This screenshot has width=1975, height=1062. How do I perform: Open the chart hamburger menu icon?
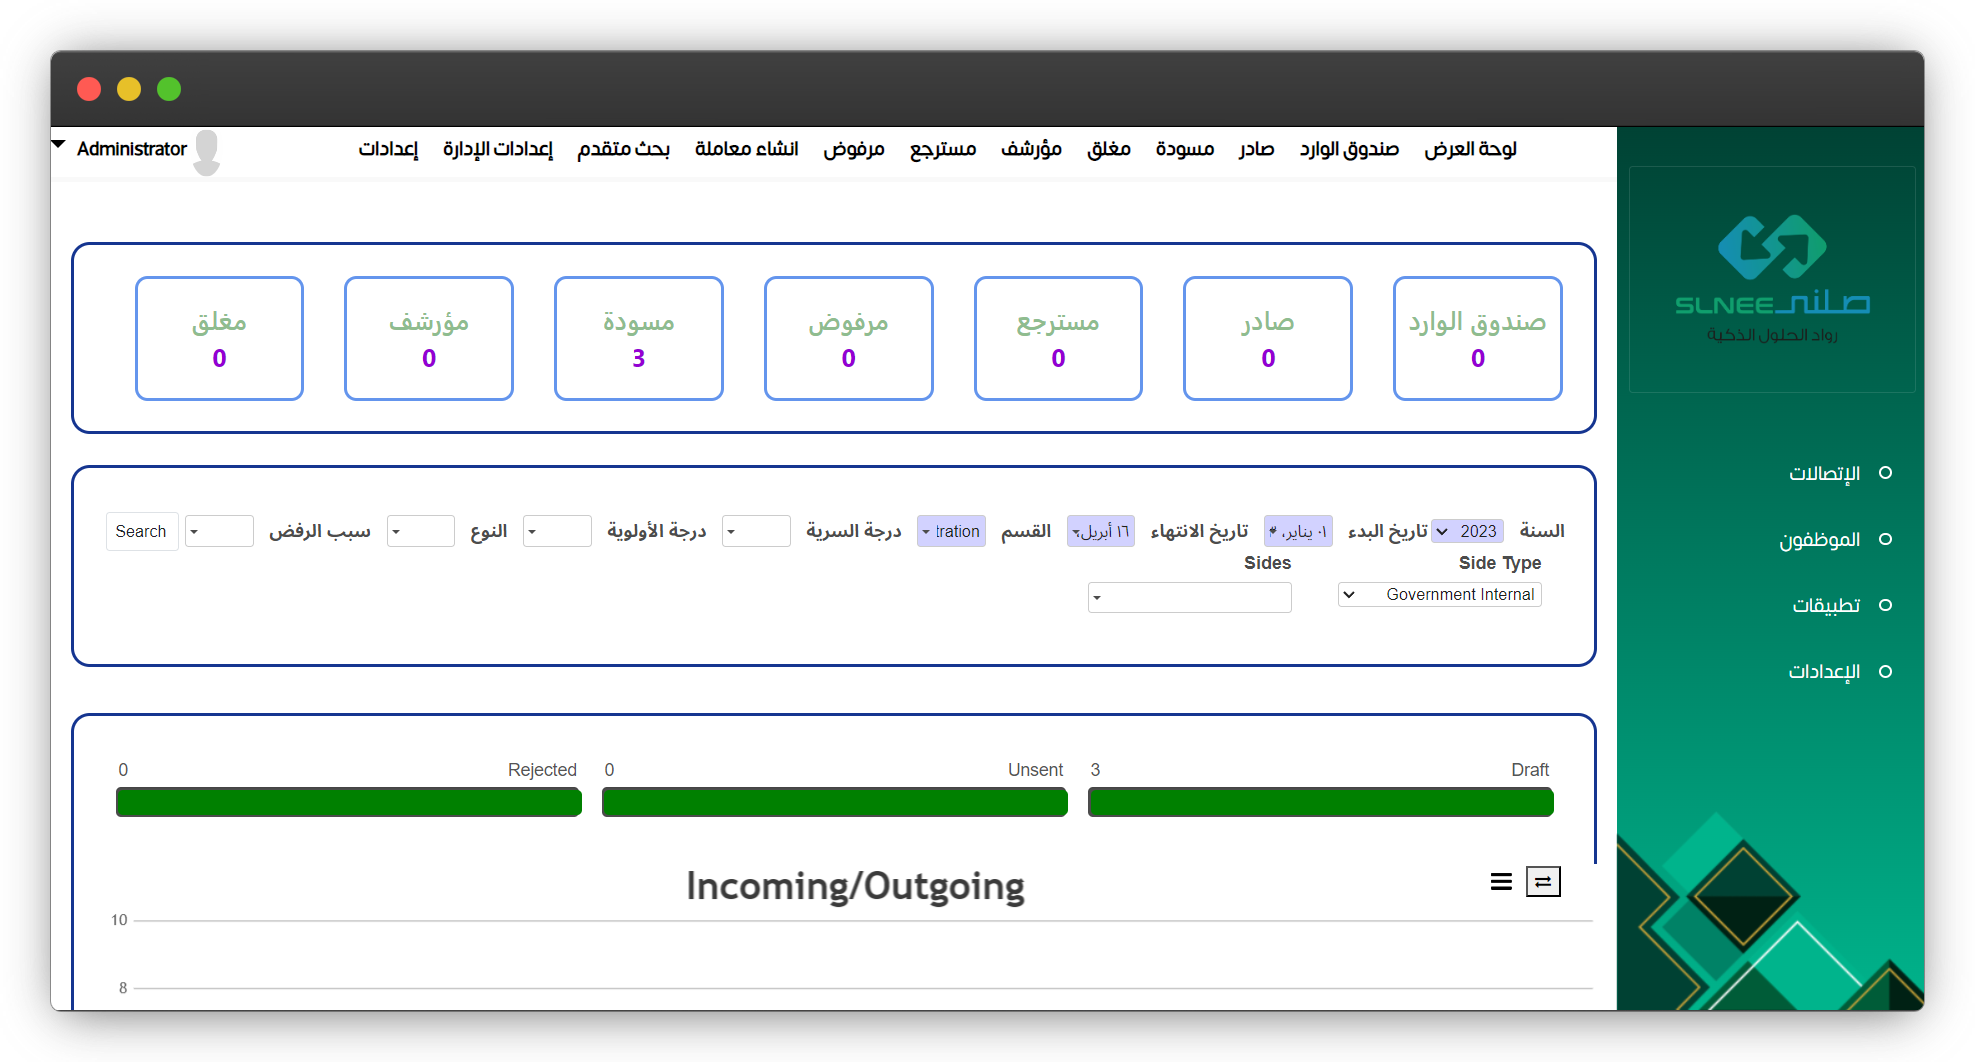[1500, 881]
